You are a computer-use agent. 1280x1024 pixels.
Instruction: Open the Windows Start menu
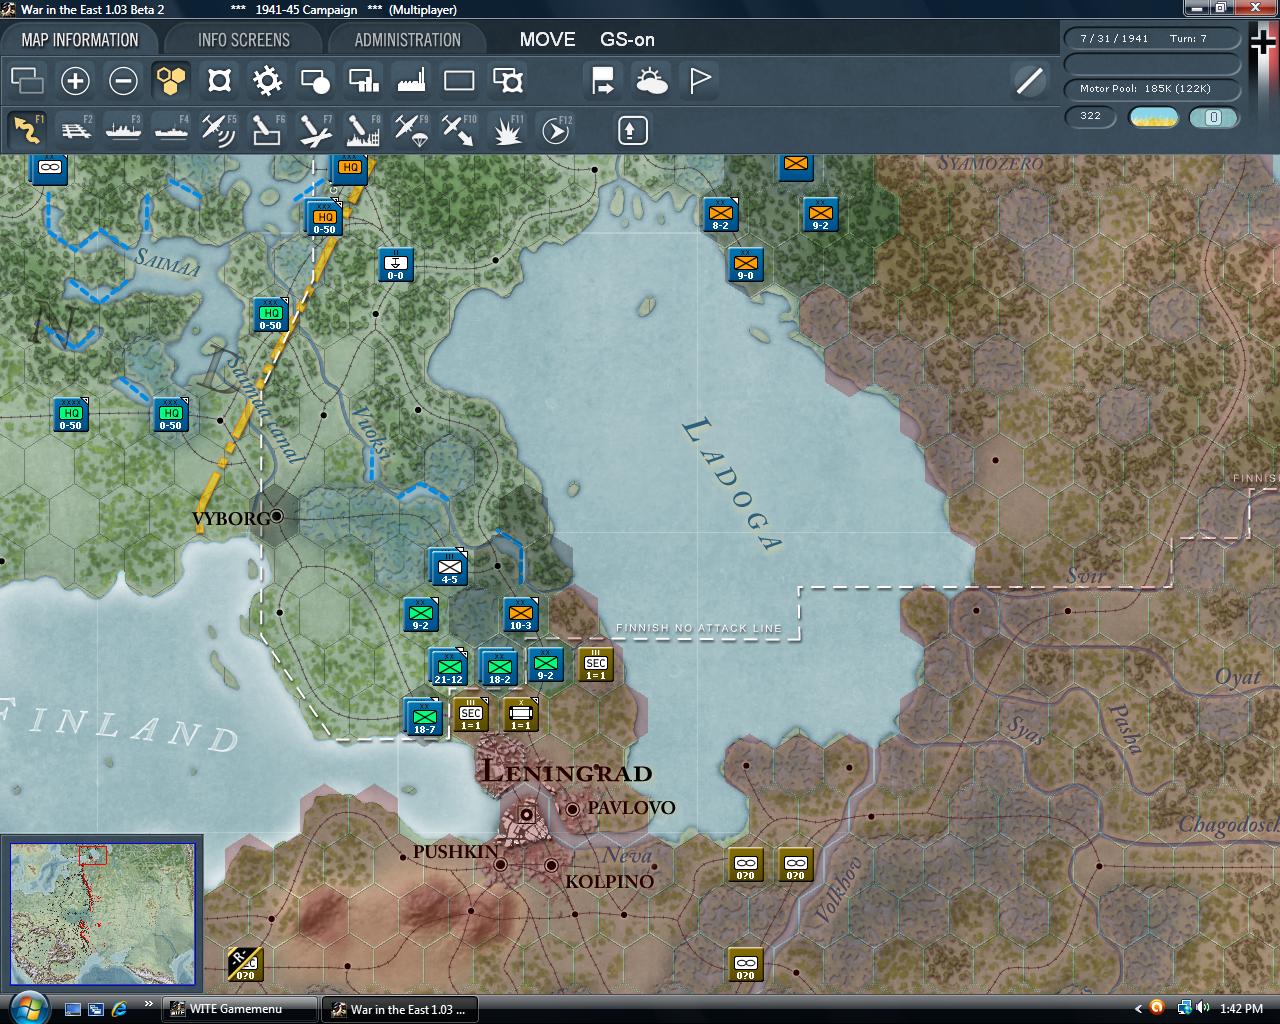coord(27,1008)
